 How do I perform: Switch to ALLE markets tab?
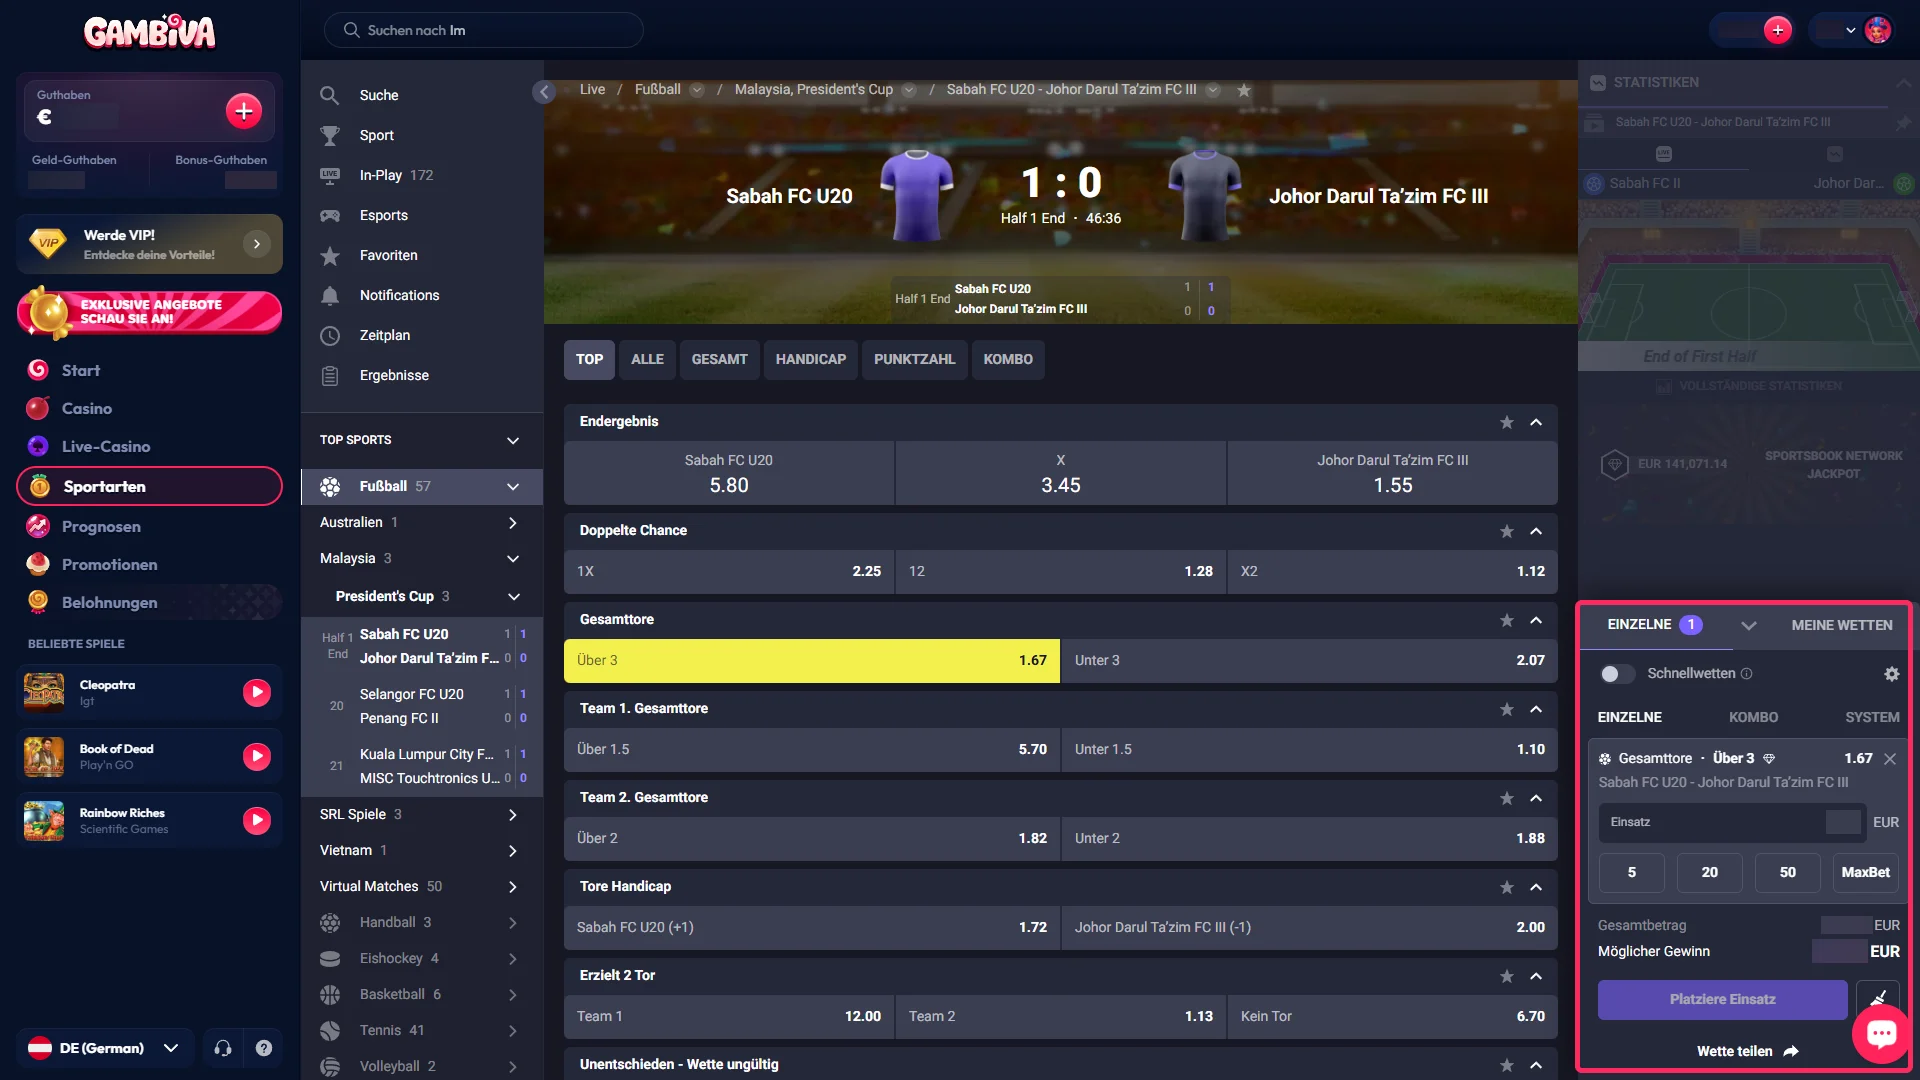coord(647,360)
